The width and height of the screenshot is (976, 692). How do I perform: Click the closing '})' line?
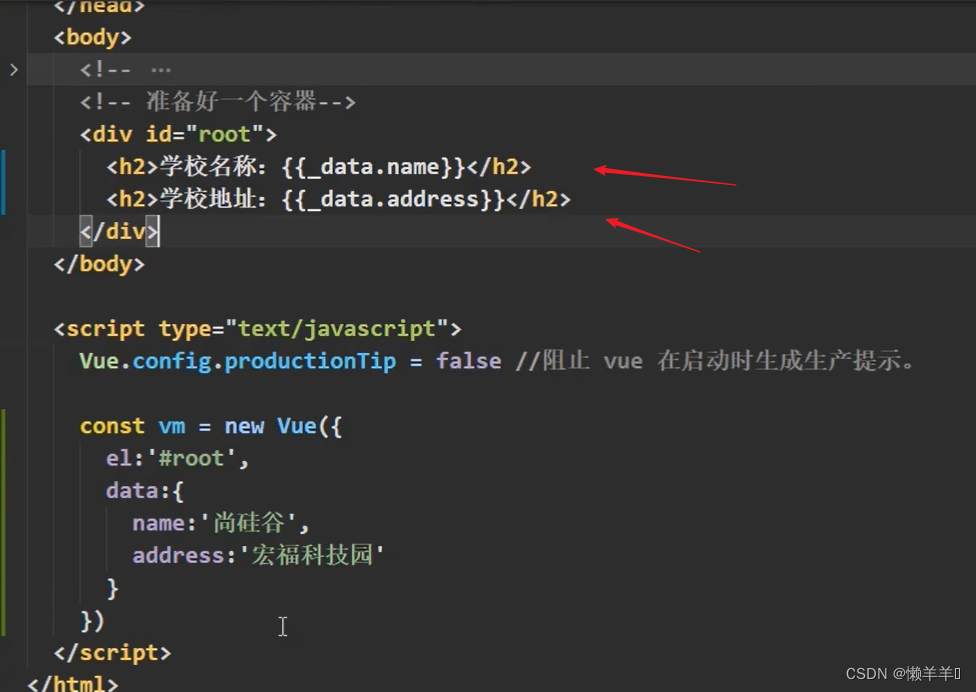[92, 620]
